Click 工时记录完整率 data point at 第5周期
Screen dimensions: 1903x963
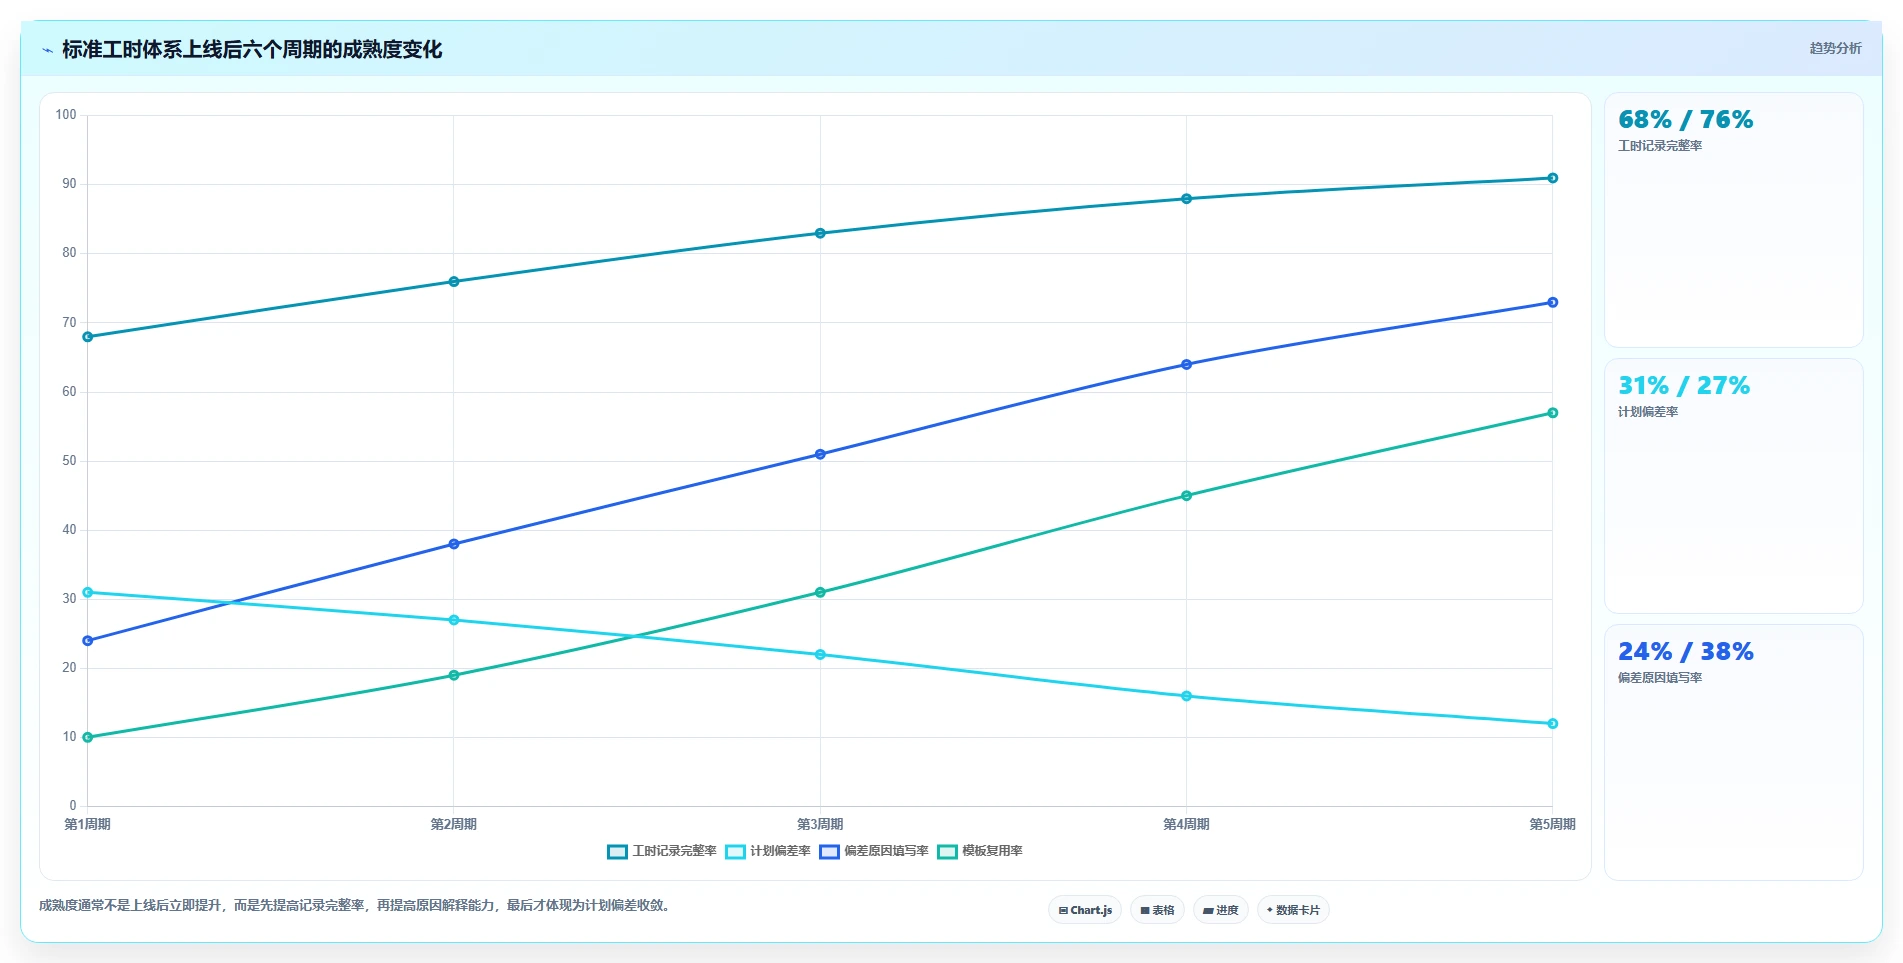click(1552, 178)
